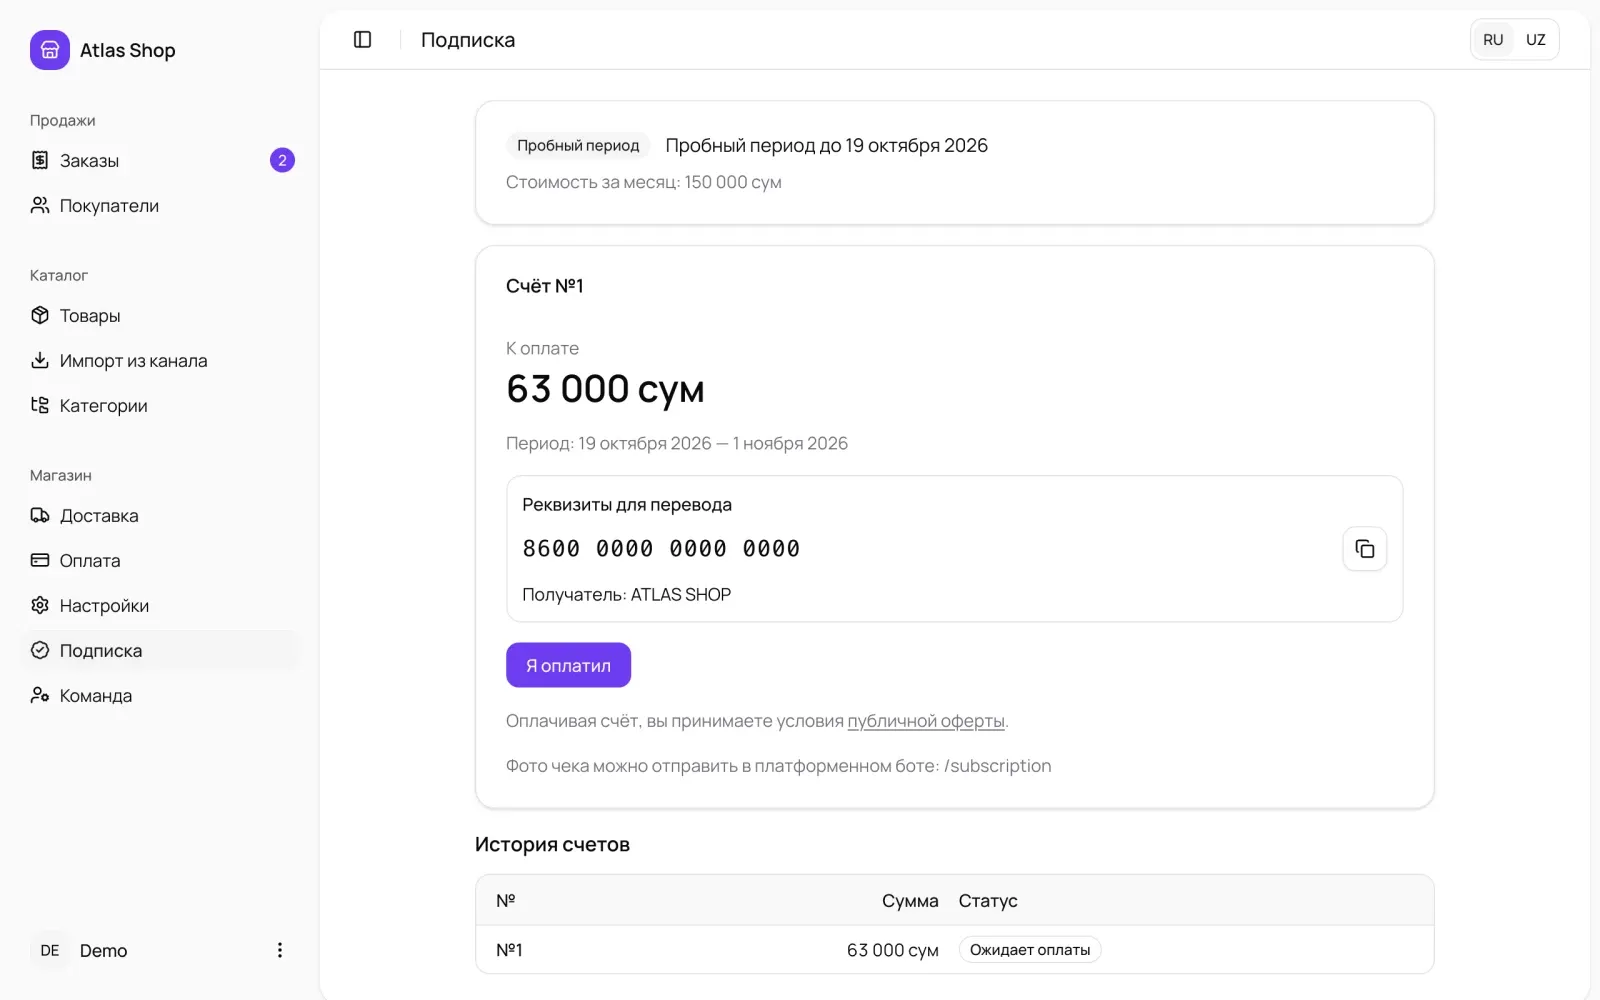This screenshot has height=1000, width=1600.
Task: Click the Товары box icon
Action: point(40,315)
